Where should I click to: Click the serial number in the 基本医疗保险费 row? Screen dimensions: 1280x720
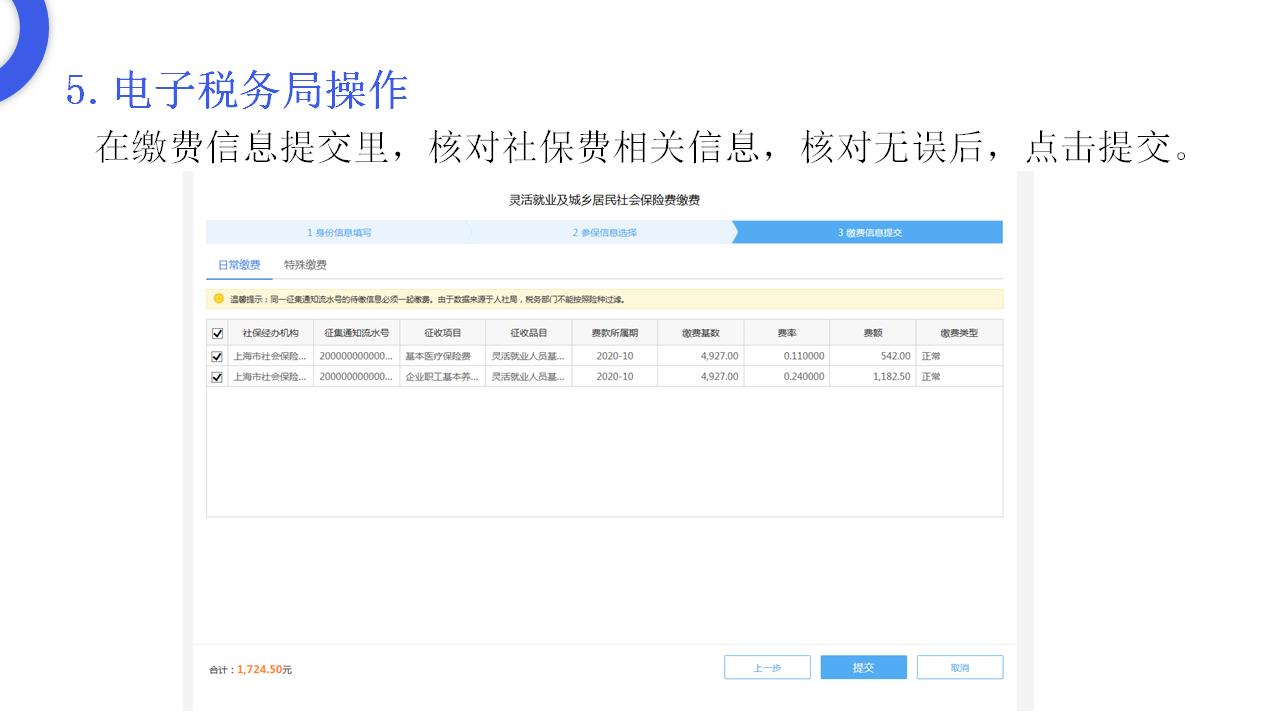[x=356, y=356]
